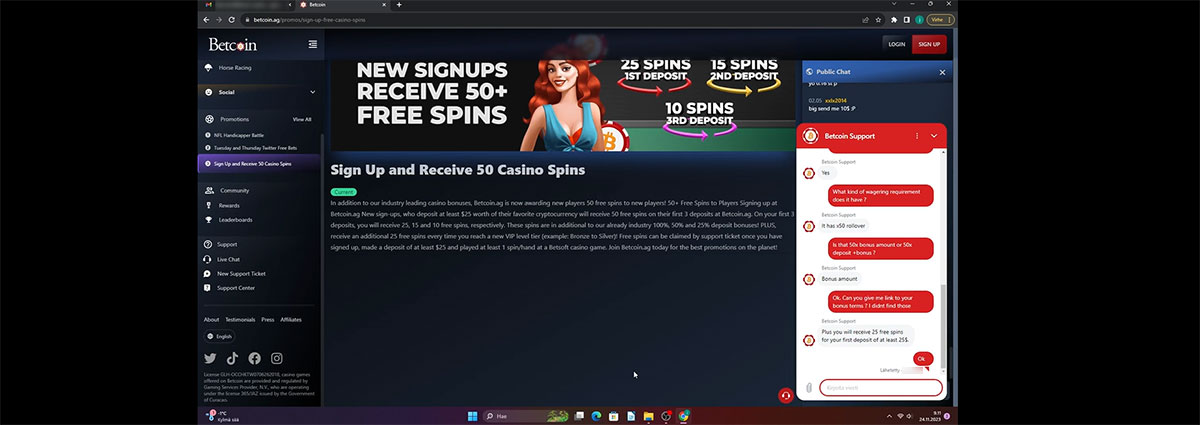Image resolution: width=1200 pixels, height=425 pixels.
Task: Click the Press footer link
Action: click(268, 320)
